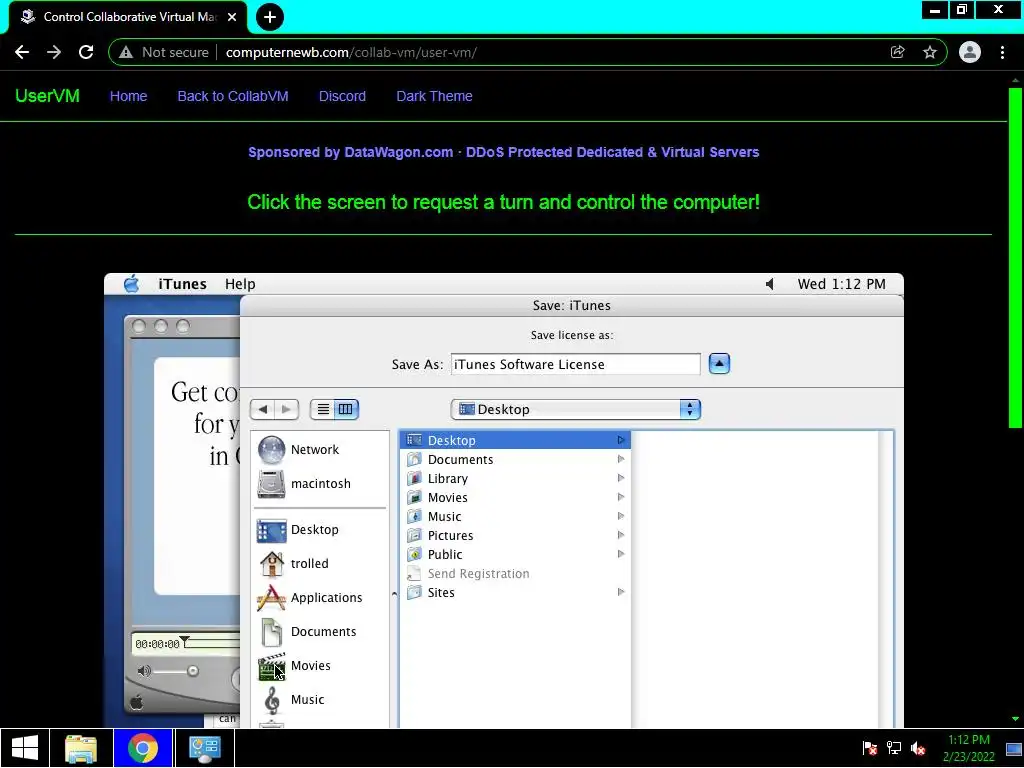Open File Explorer from the taskbar
Image resolution: width=1024 pixels, height=768 pixels.
(81, 748)
